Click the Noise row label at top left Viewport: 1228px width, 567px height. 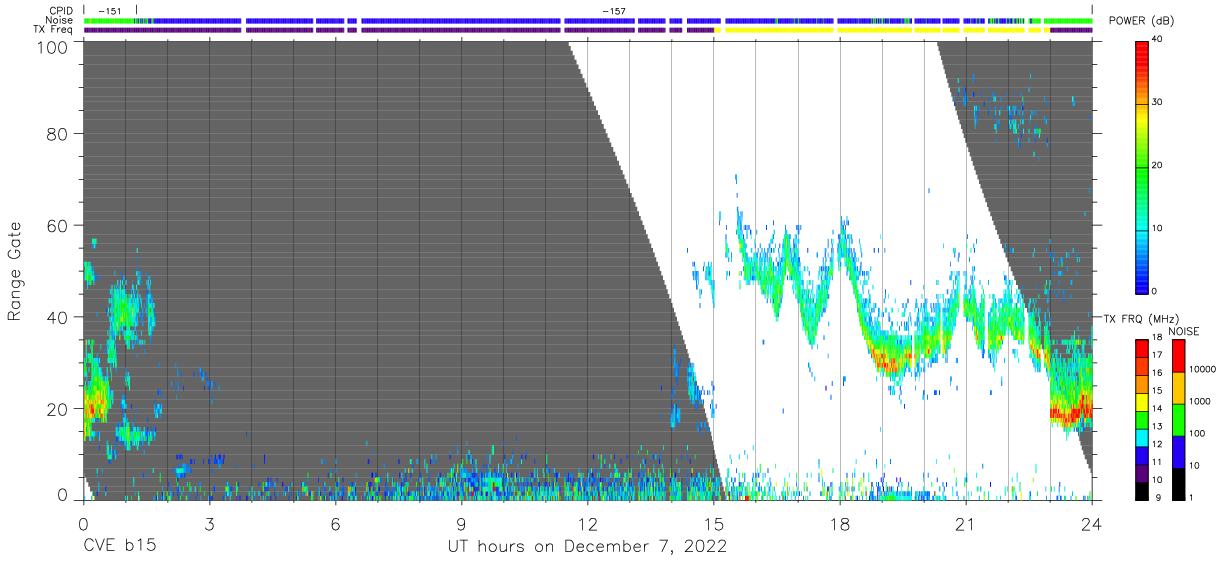[60, 20]
